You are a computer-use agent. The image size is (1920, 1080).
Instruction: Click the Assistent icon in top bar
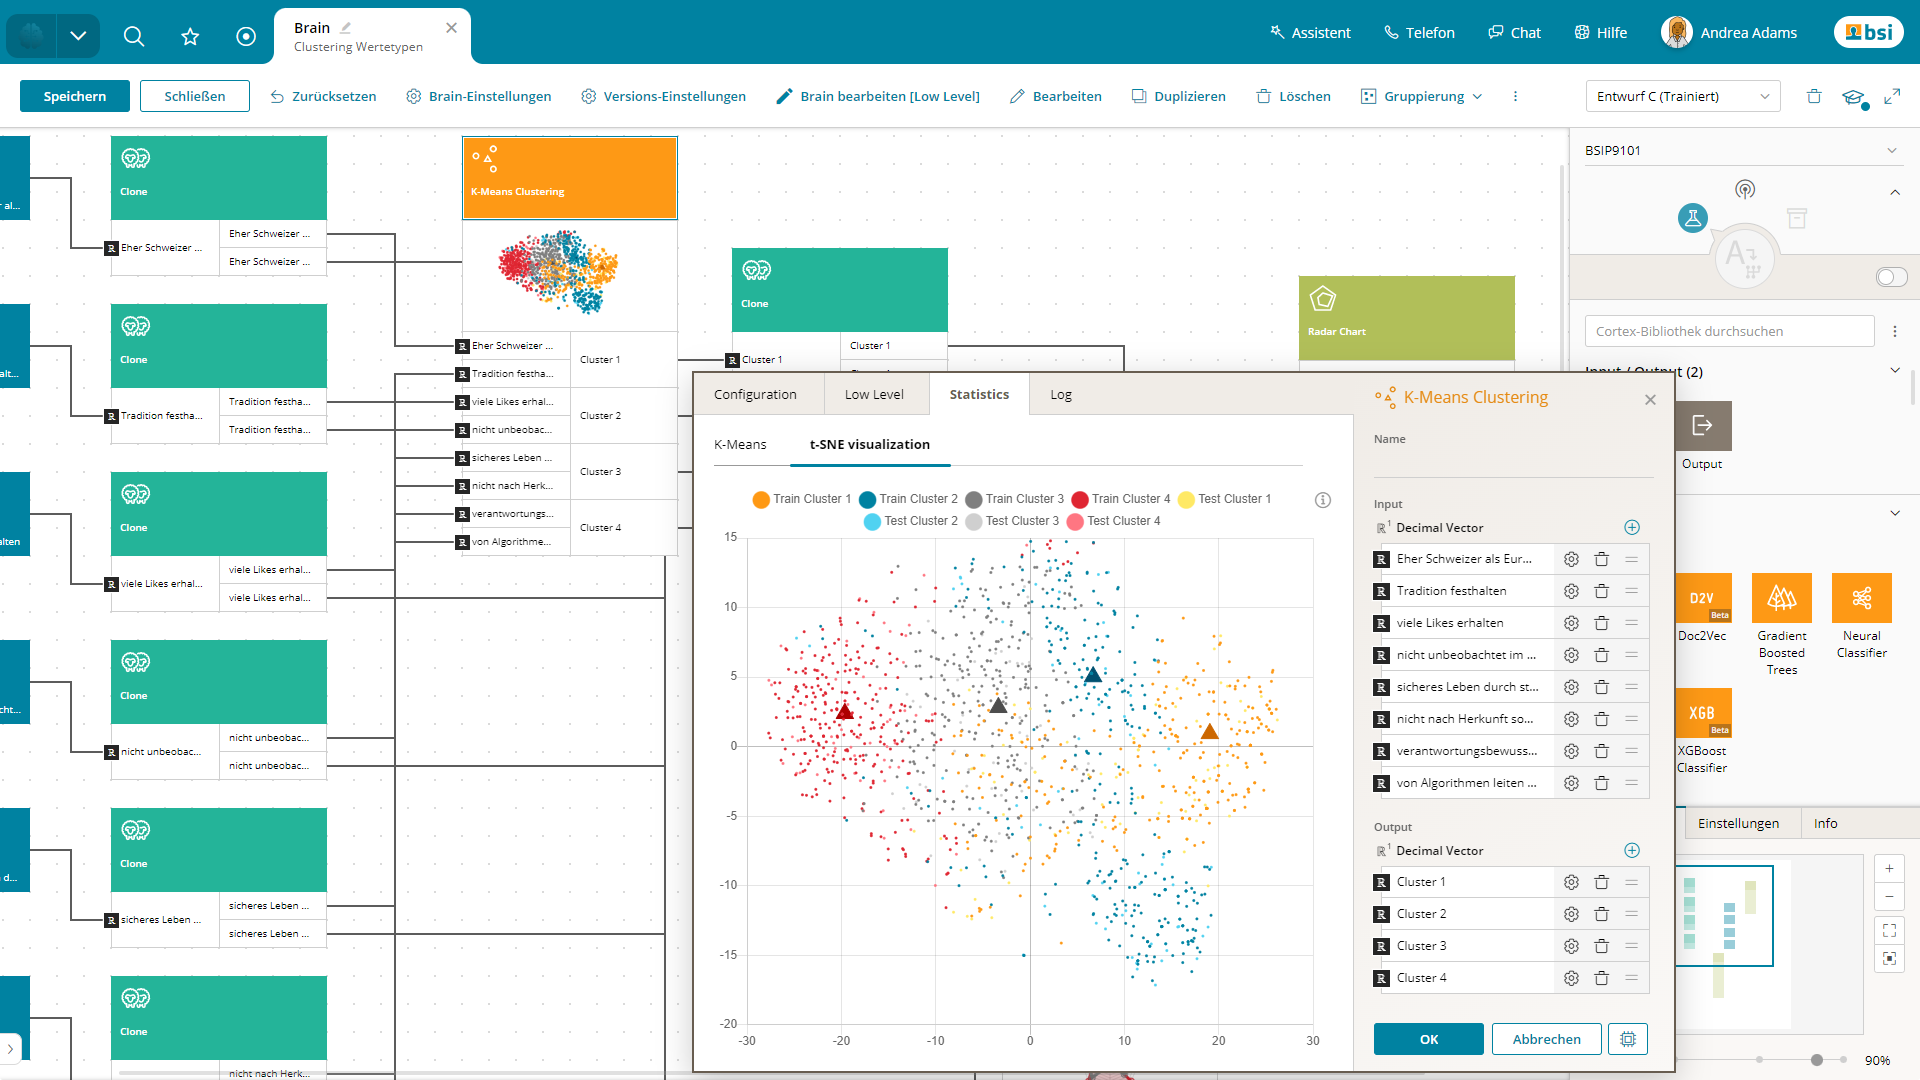(1276, 32)
